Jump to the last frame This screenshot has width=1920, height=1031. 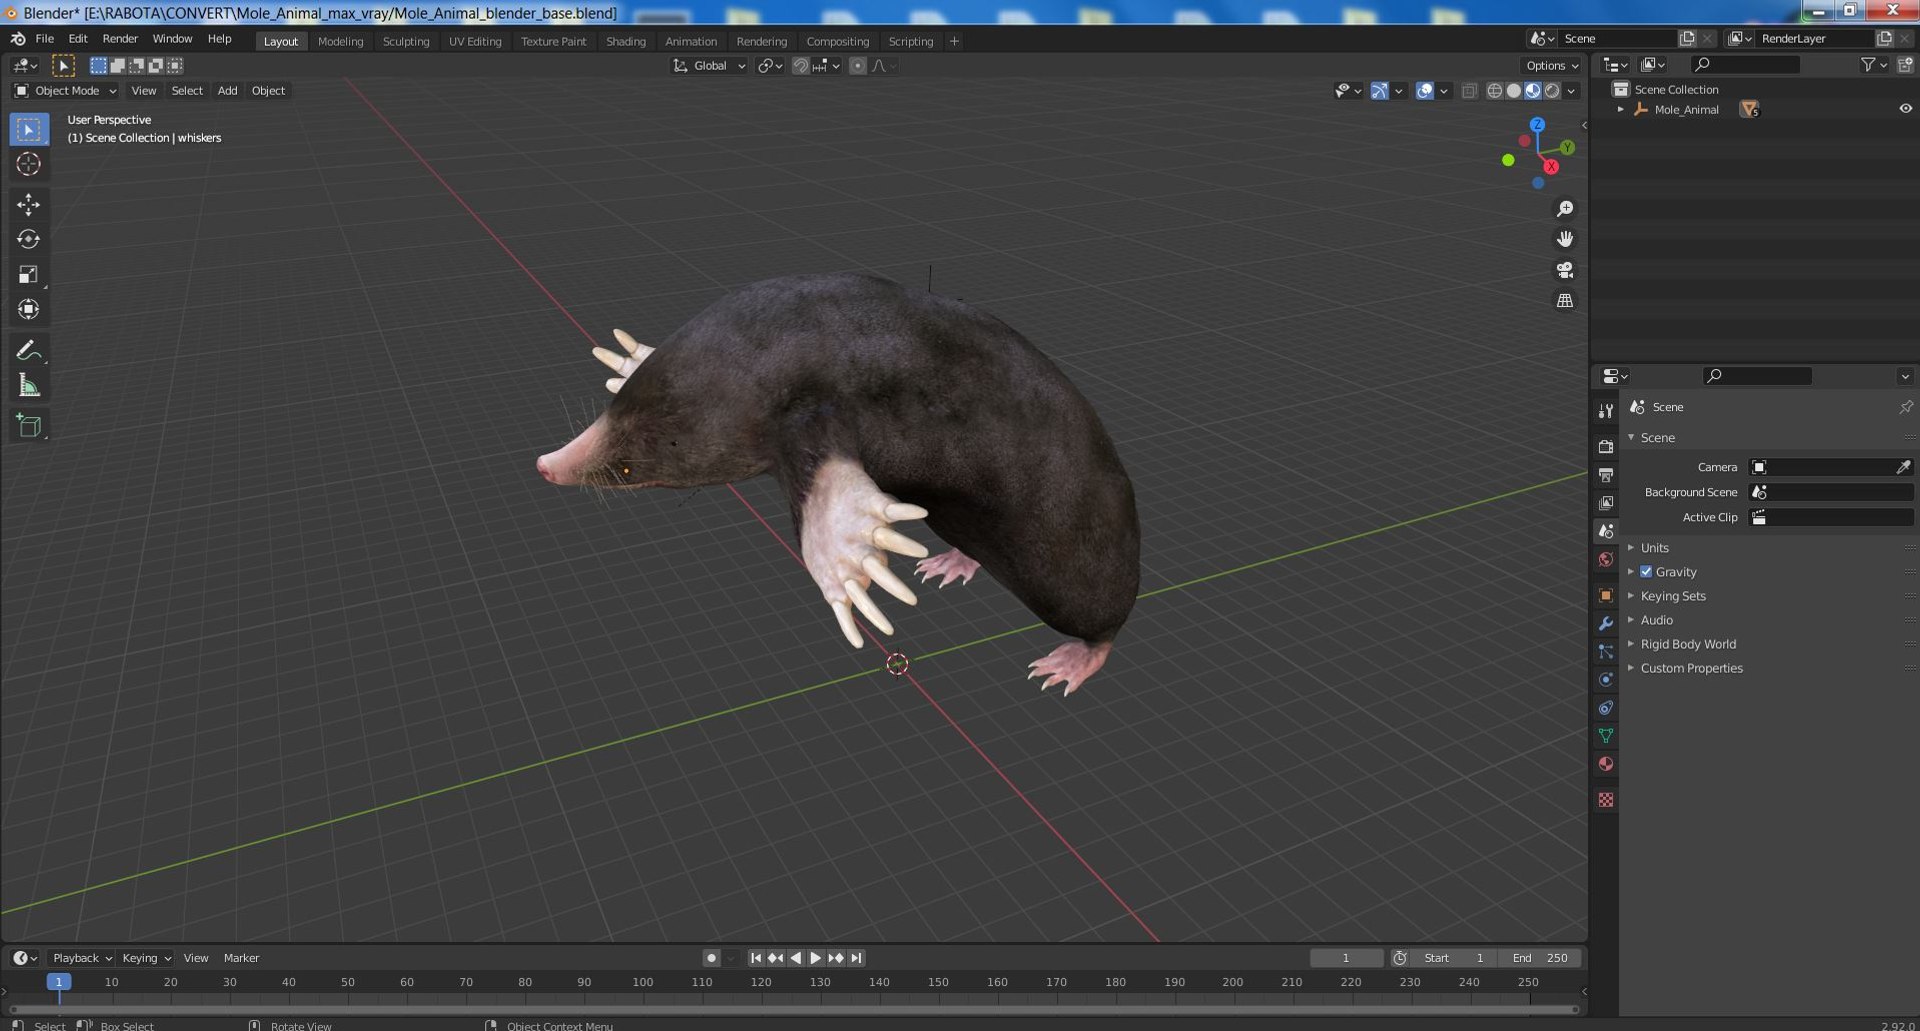[856, 958]
